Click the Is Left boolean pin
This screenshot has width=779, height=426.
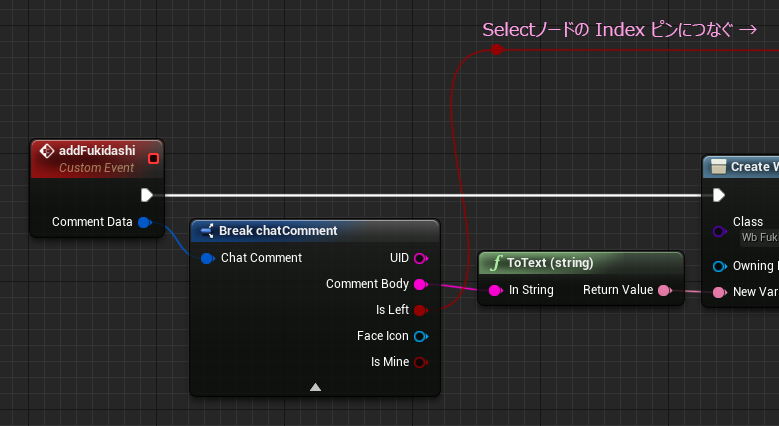[x=420, y=310]
